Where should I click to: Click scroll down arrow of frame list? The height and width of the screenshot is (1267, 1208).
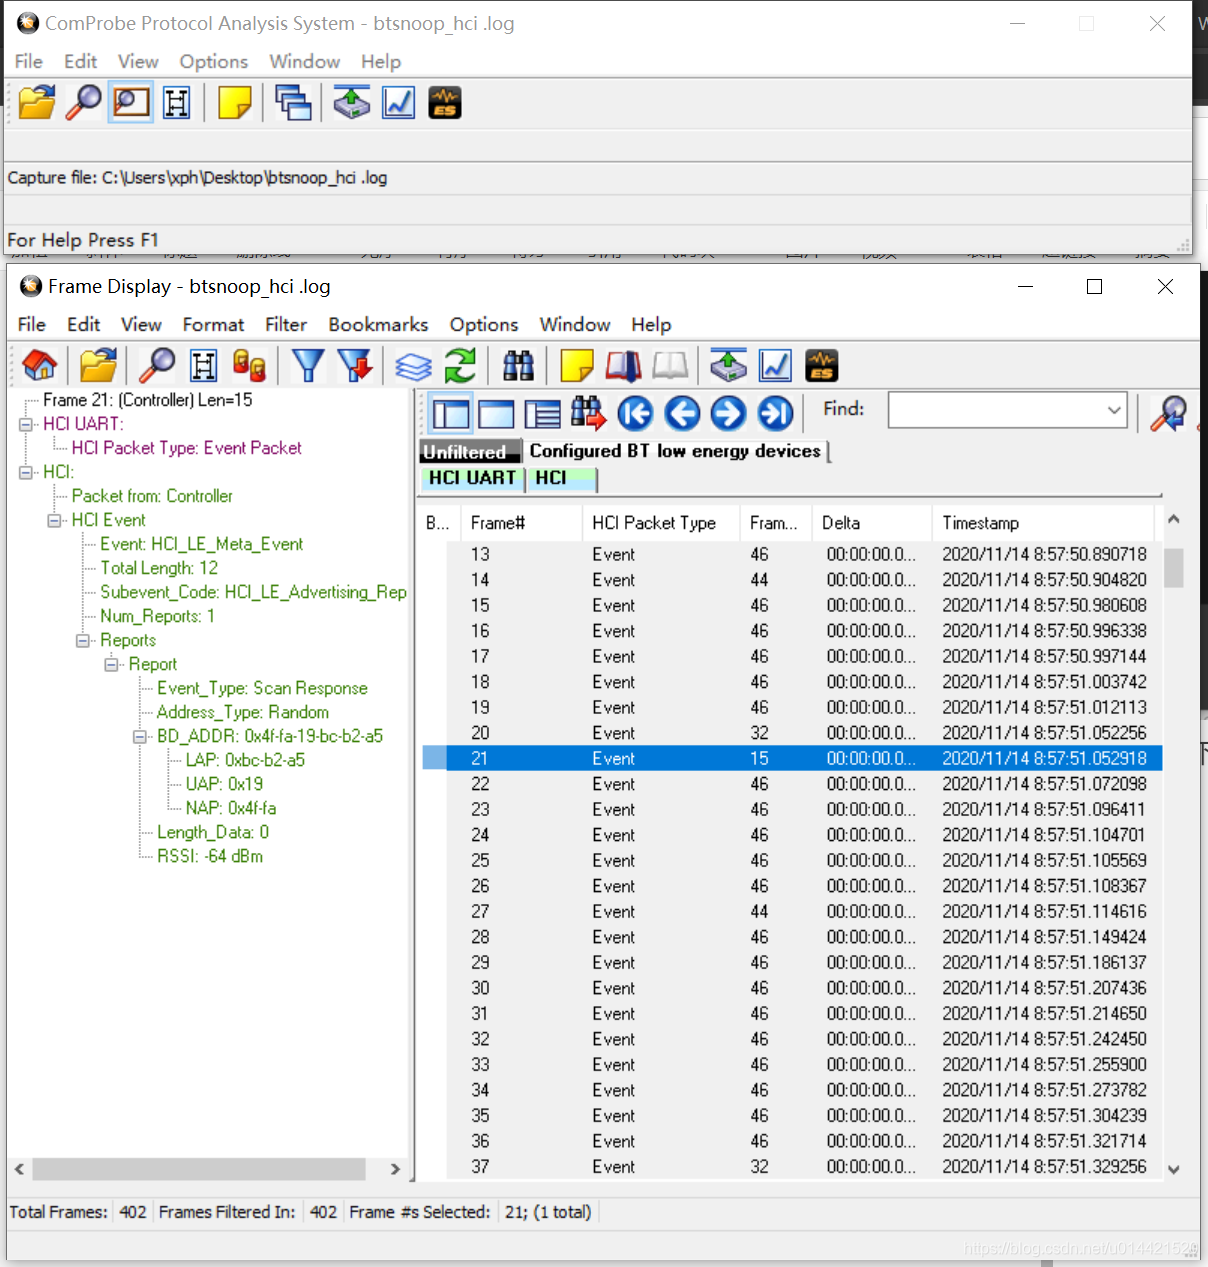1173,1168
